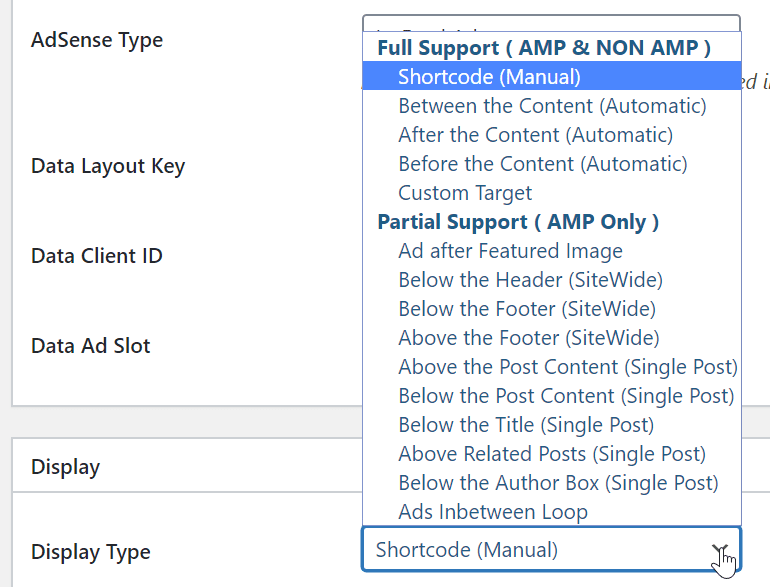Choose Above Related Posts (Single Post)
Viewport: 770px width, 587px height.
[552, 454]
